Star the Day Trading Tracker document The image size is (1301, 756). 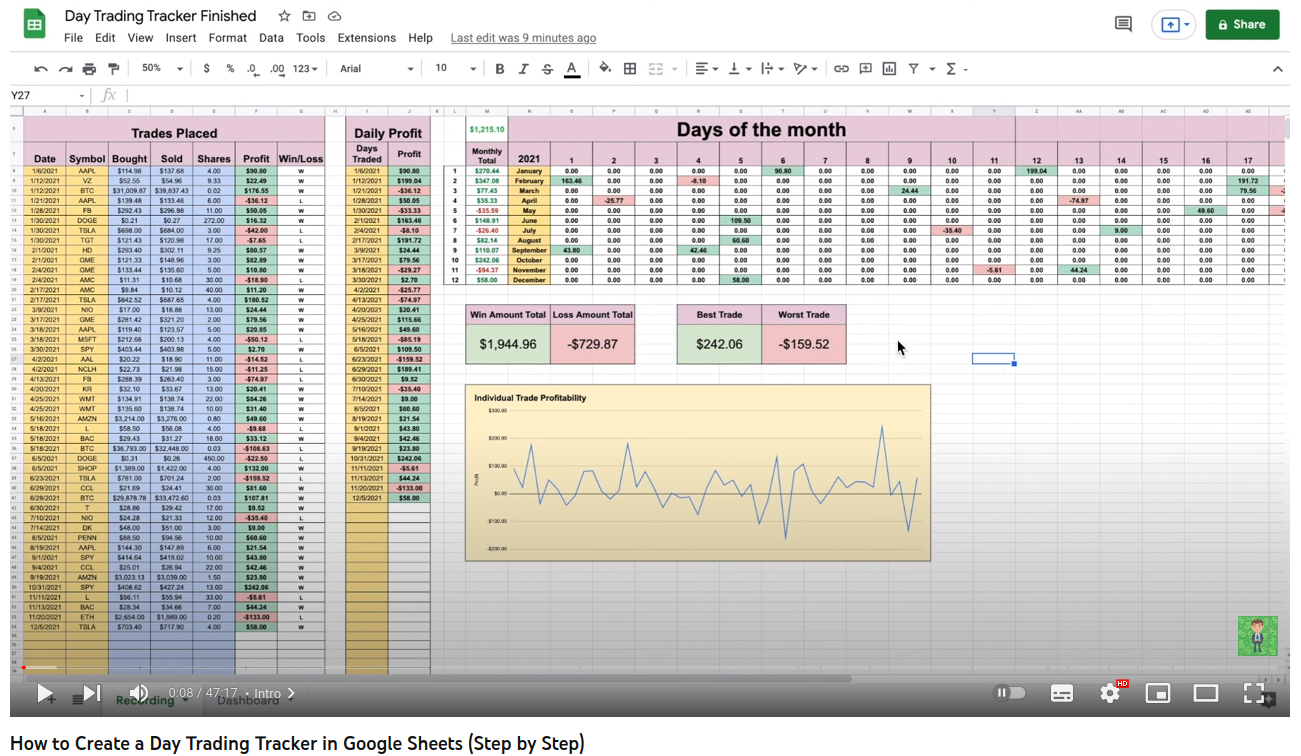click(284, 16)
